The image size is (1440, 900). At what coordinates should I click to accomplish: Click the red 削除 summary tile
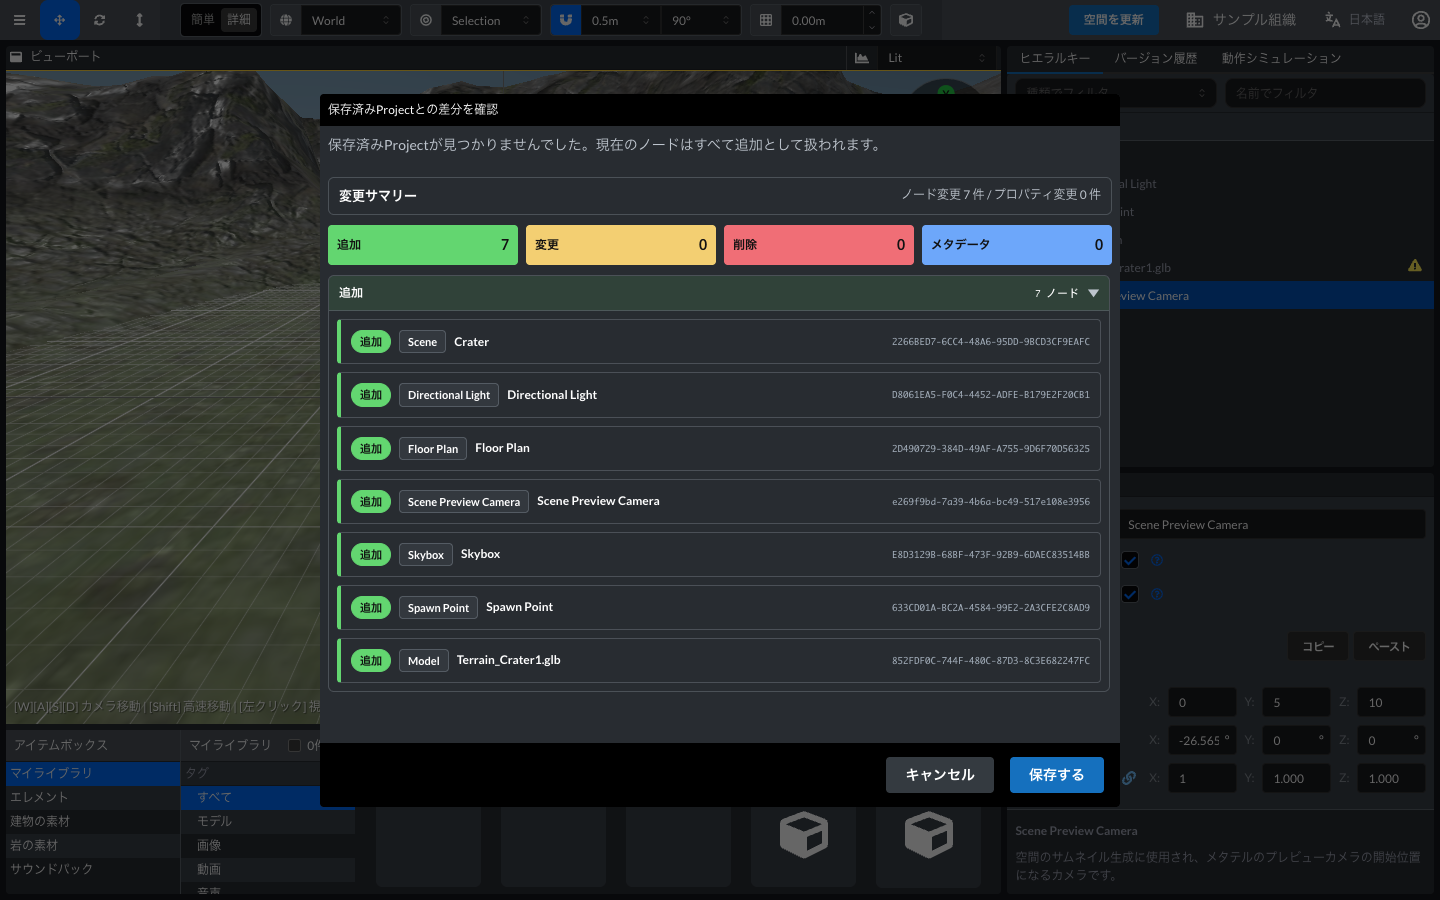click(x=819, y=245)
